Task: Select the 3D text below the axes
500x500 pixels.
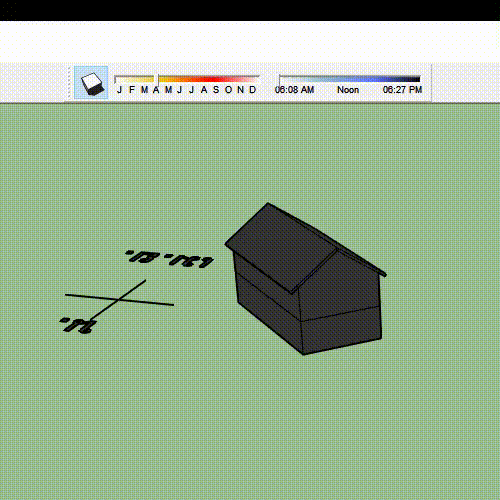Action: coord(78,325)
